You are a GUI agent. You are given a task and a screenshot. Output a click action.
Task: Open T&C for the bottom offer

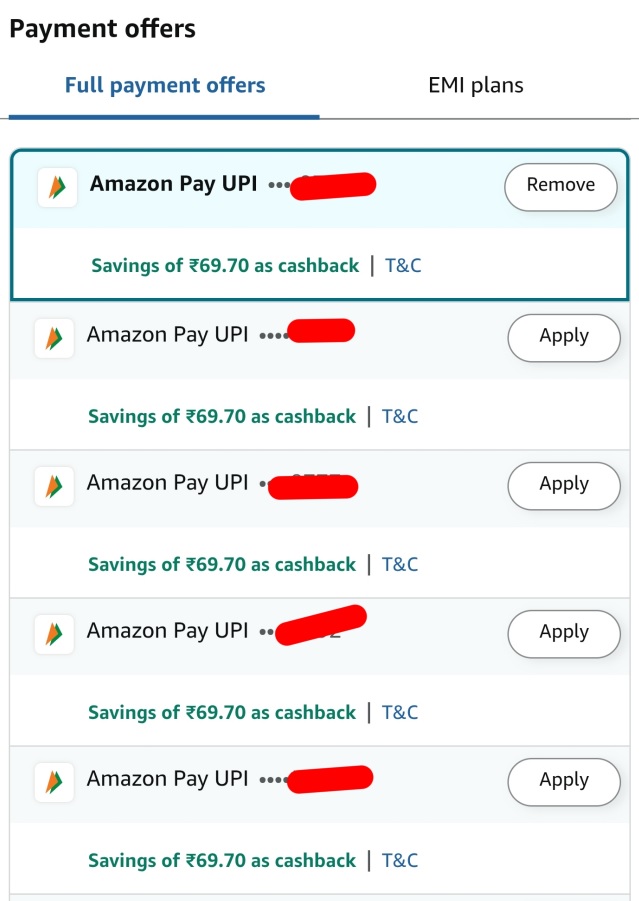401,860
